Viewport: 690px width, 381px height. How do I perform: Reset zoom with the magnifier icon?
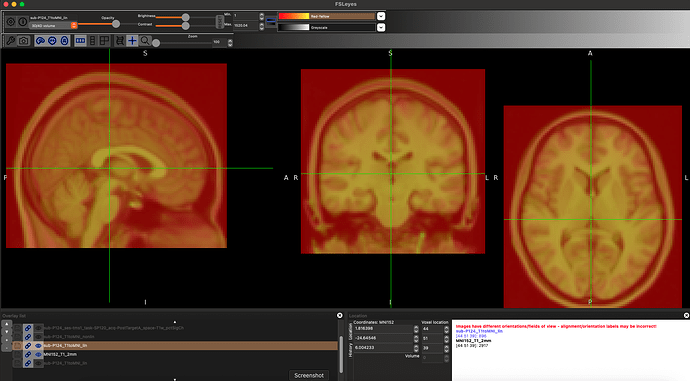point(145,41)
